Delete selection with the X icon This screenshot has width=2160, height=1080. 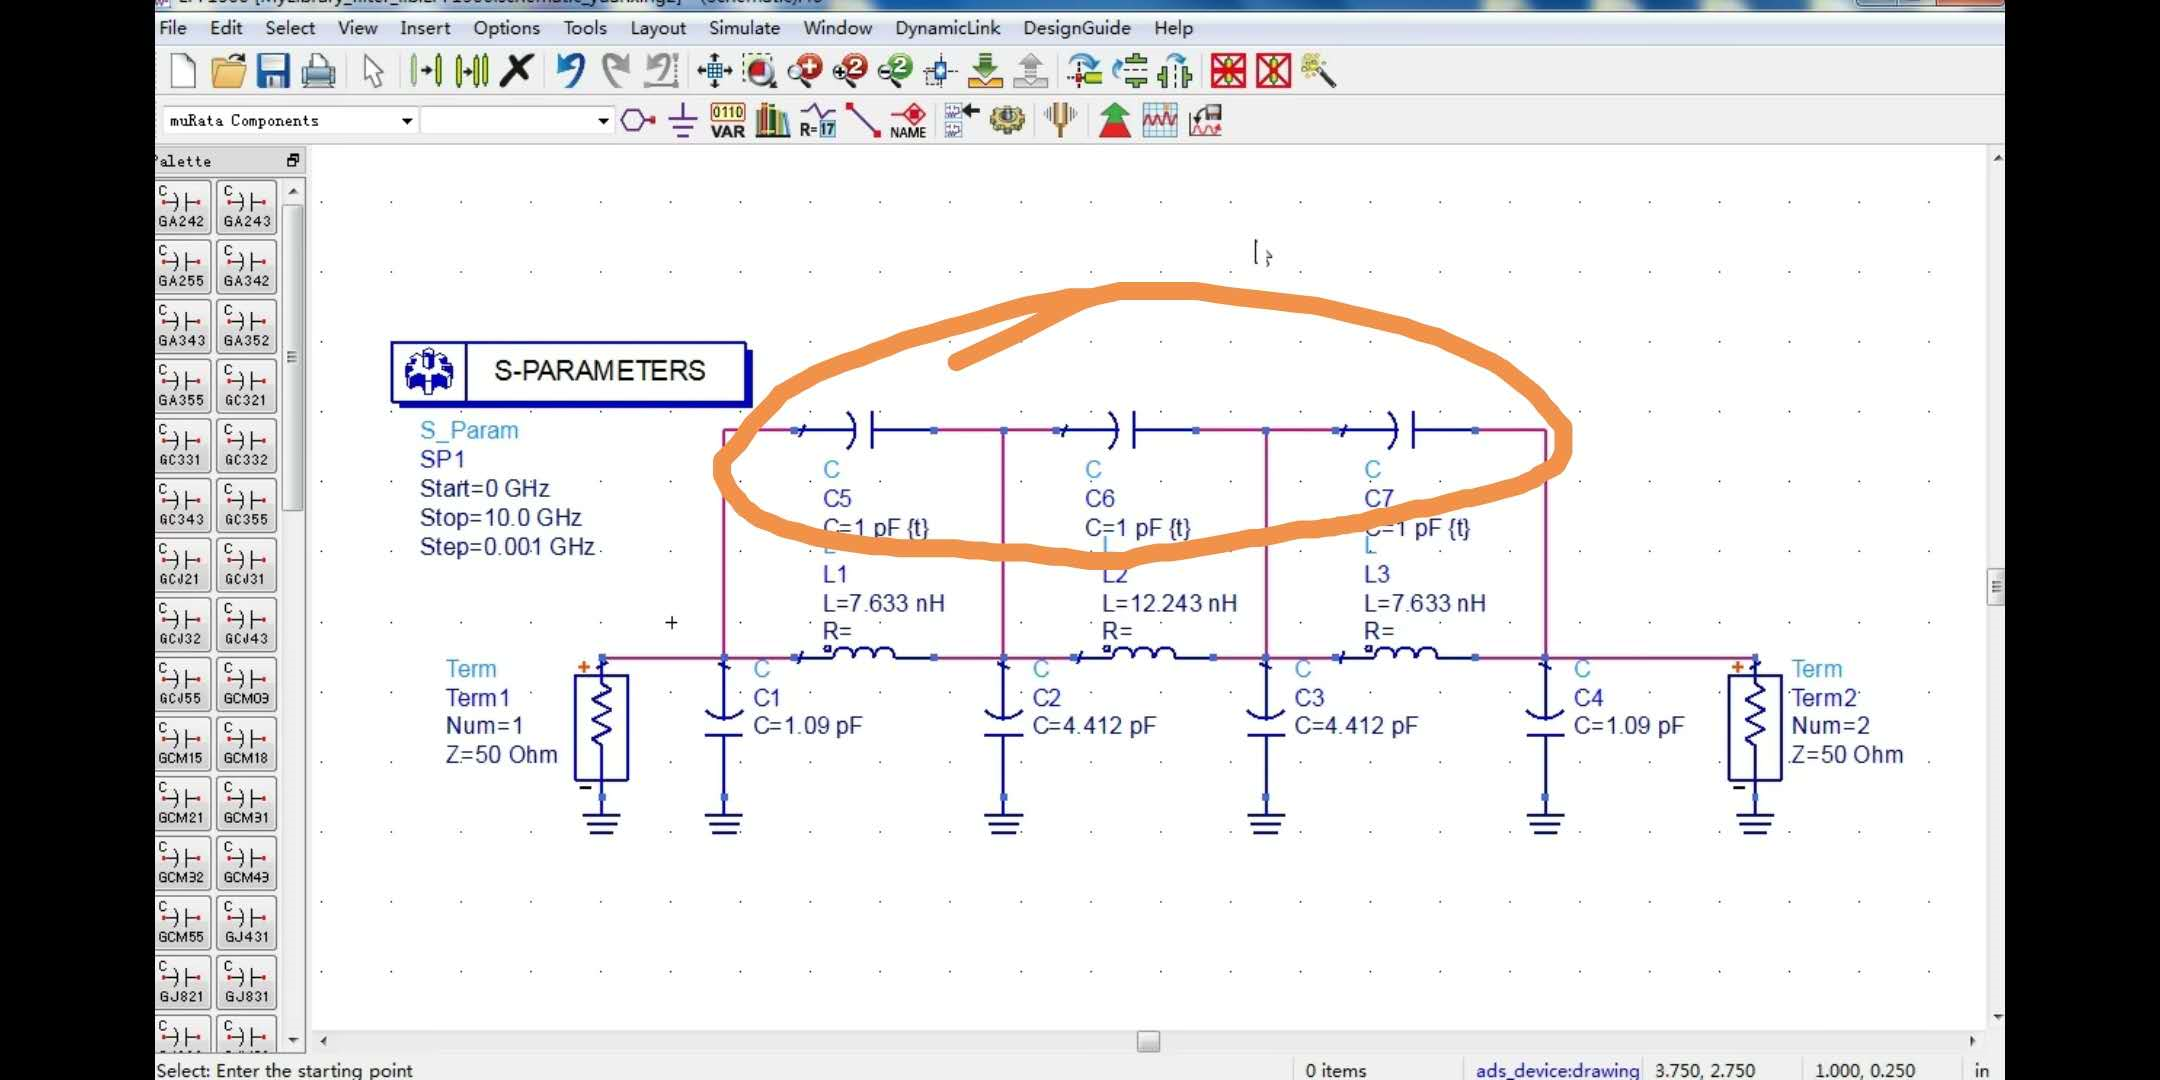coord(516,71)
